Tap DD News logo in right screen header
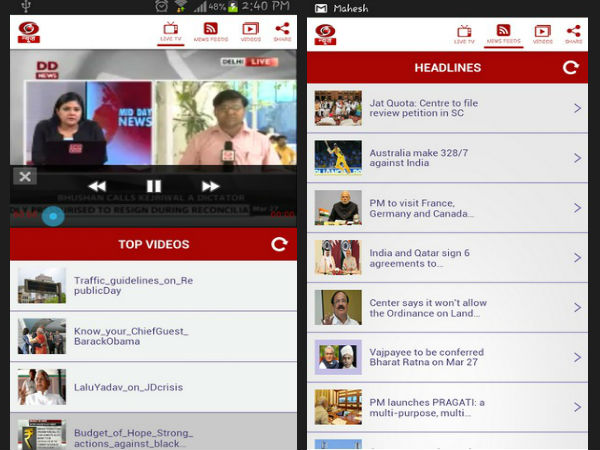Image resolution: width=600 pixels, height=450 pixels. coord(325,34)
